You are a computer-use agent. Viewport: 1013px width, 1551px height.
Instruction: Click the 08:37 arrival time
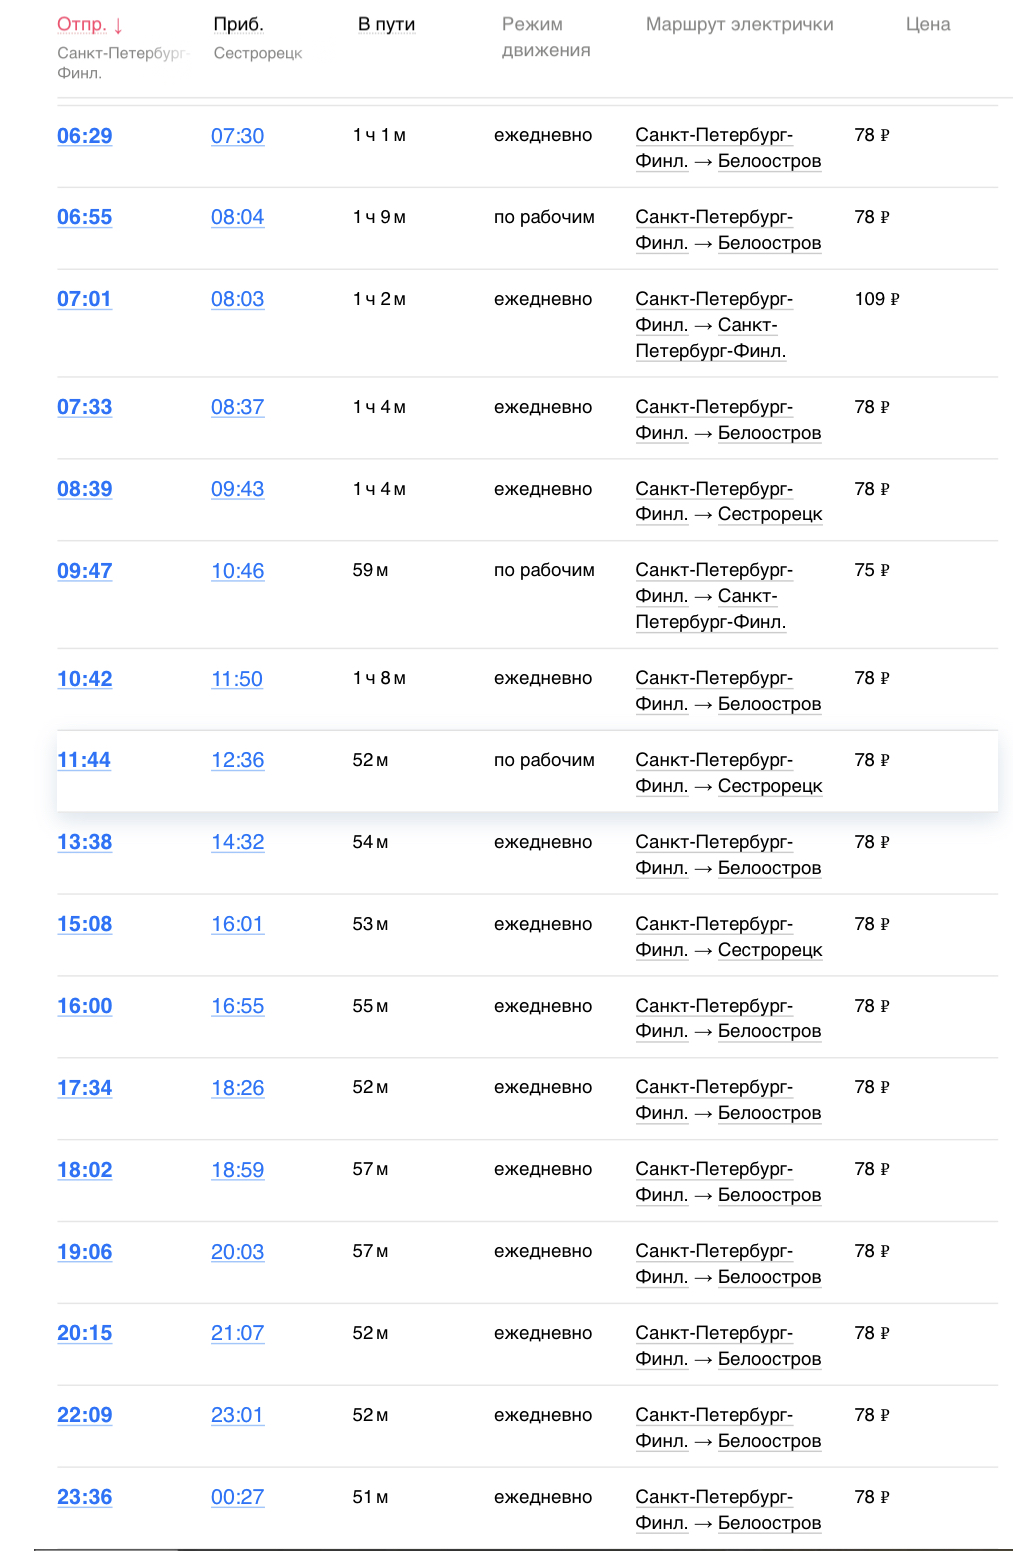237,408
